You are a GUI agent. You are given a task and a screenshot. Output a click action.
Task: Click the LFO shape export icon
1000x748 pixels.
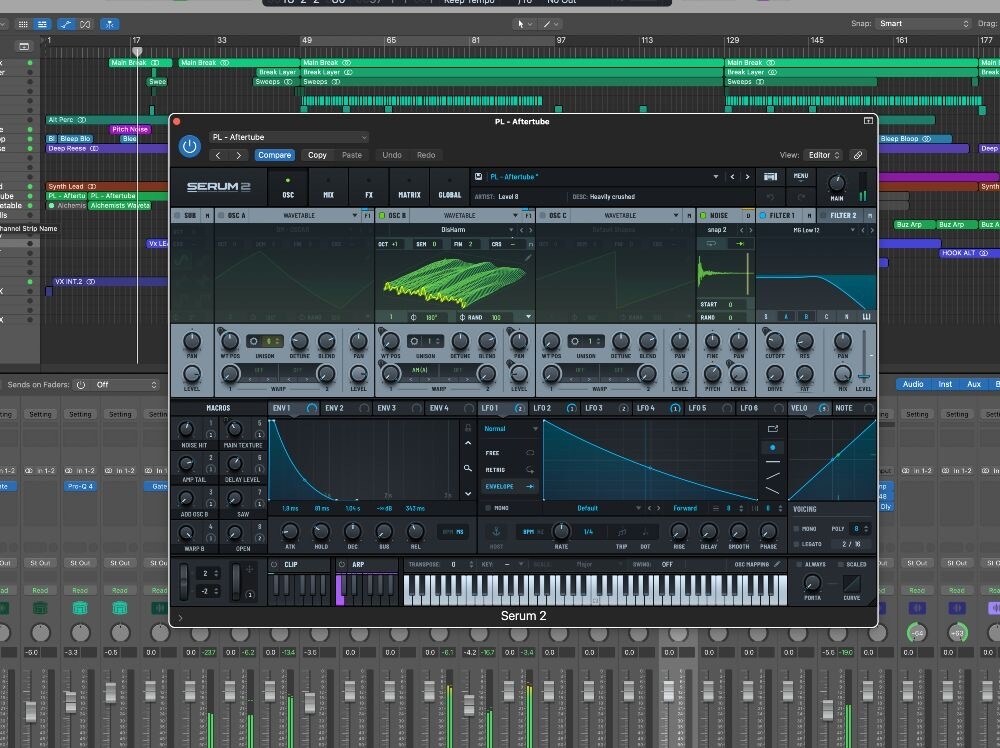point(772,429)
